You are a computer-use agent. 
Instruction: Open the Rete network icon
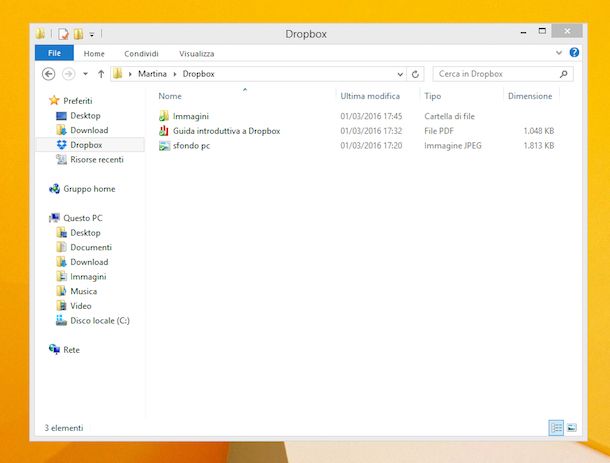pyautogui.click(x=54, y=349)
